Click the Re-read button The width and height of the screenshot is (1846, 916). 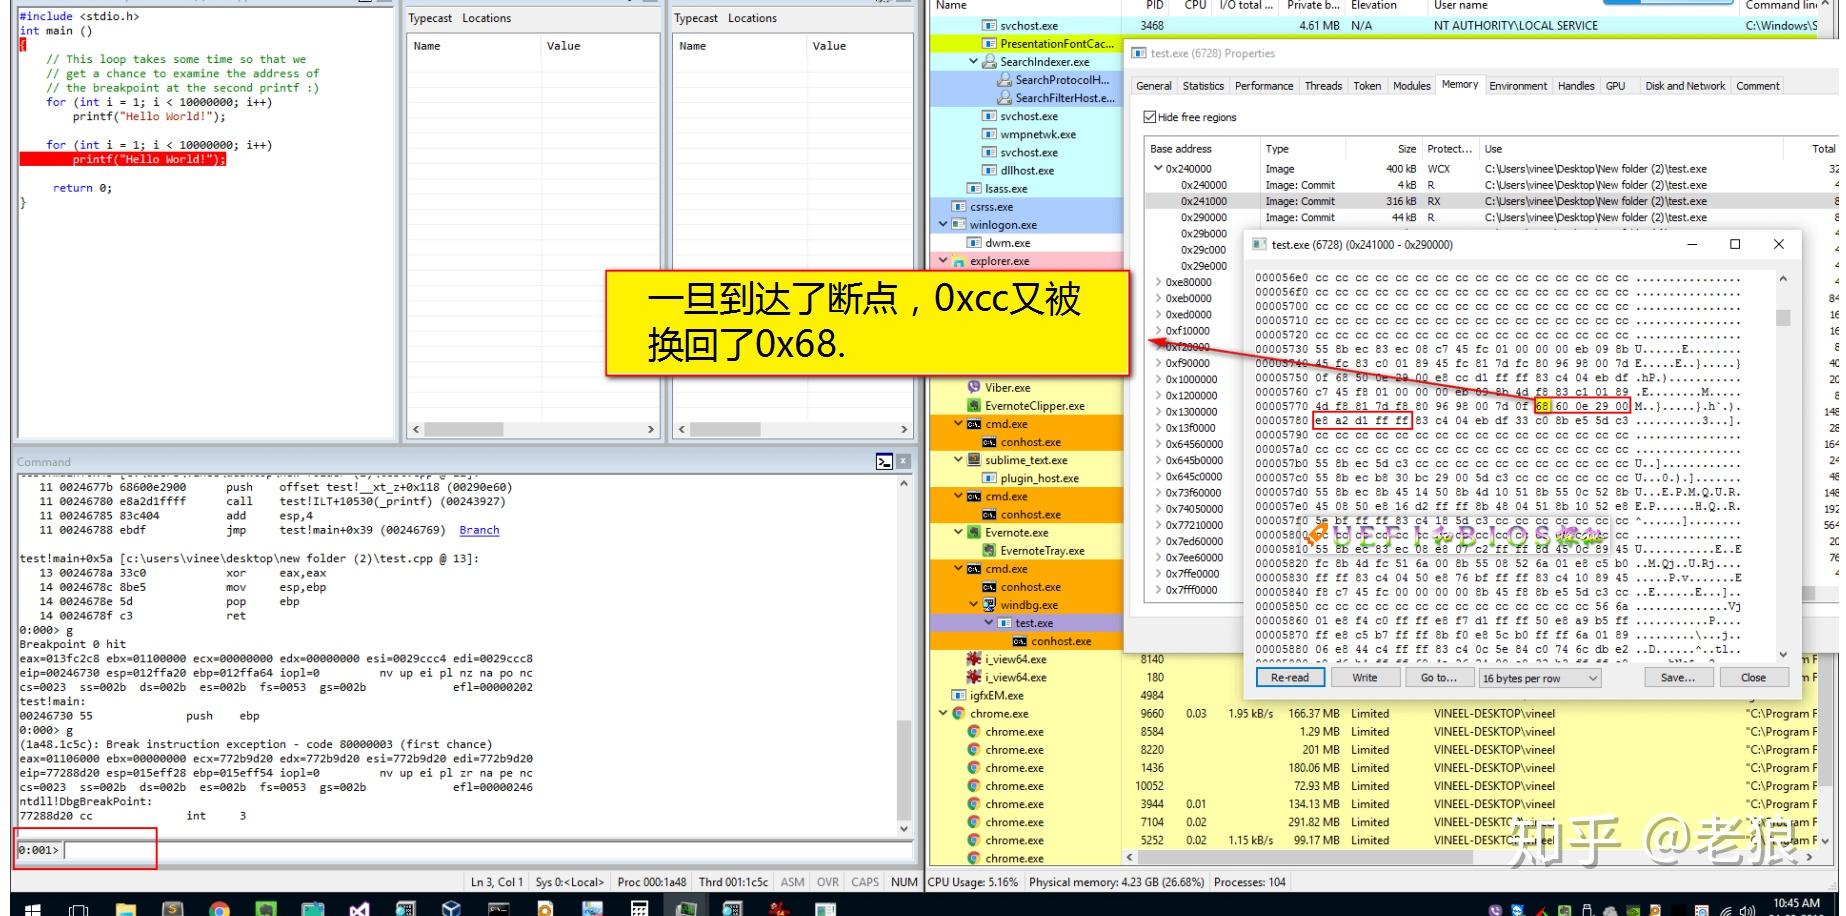(1290, 678)
